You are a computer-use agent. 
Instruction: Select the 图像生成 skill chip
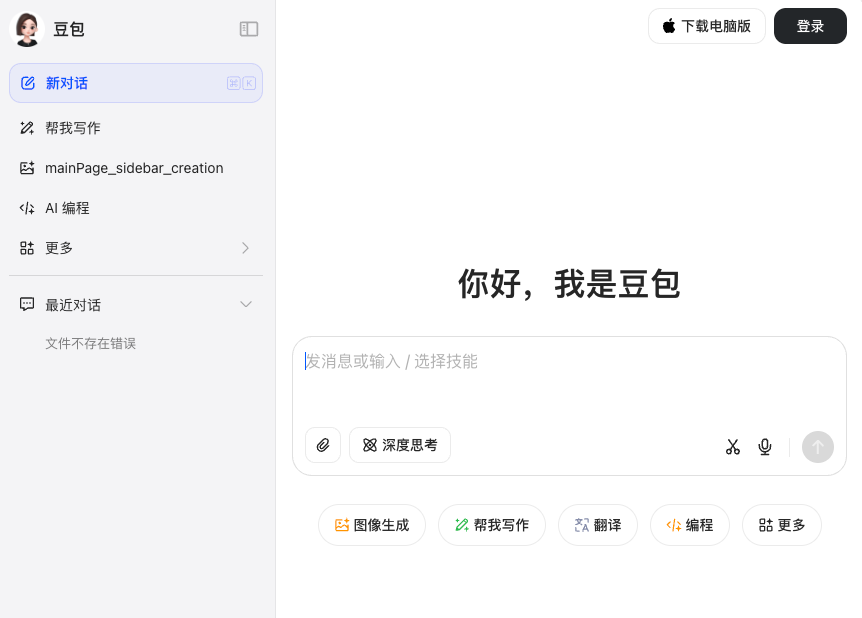pos(372,525)
